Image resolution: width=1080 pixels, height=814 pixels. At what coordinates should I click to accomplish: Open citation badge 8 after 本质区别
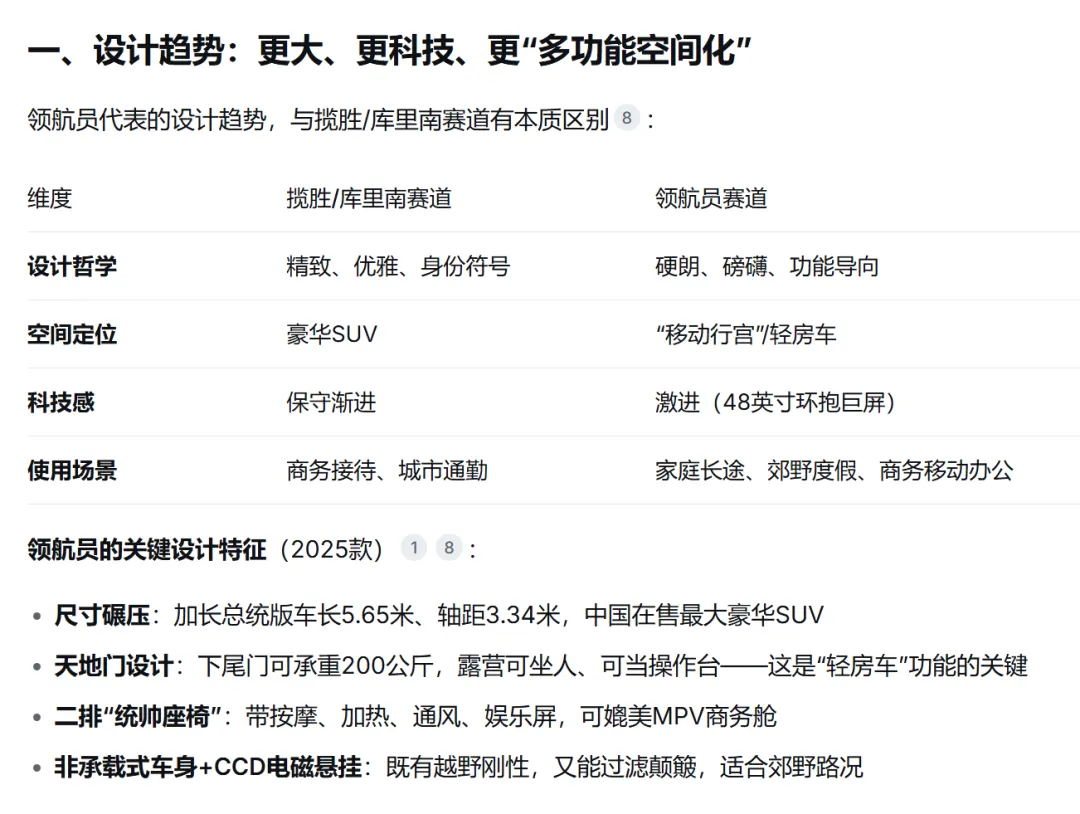pyautogui.click(x=627, y=118)
